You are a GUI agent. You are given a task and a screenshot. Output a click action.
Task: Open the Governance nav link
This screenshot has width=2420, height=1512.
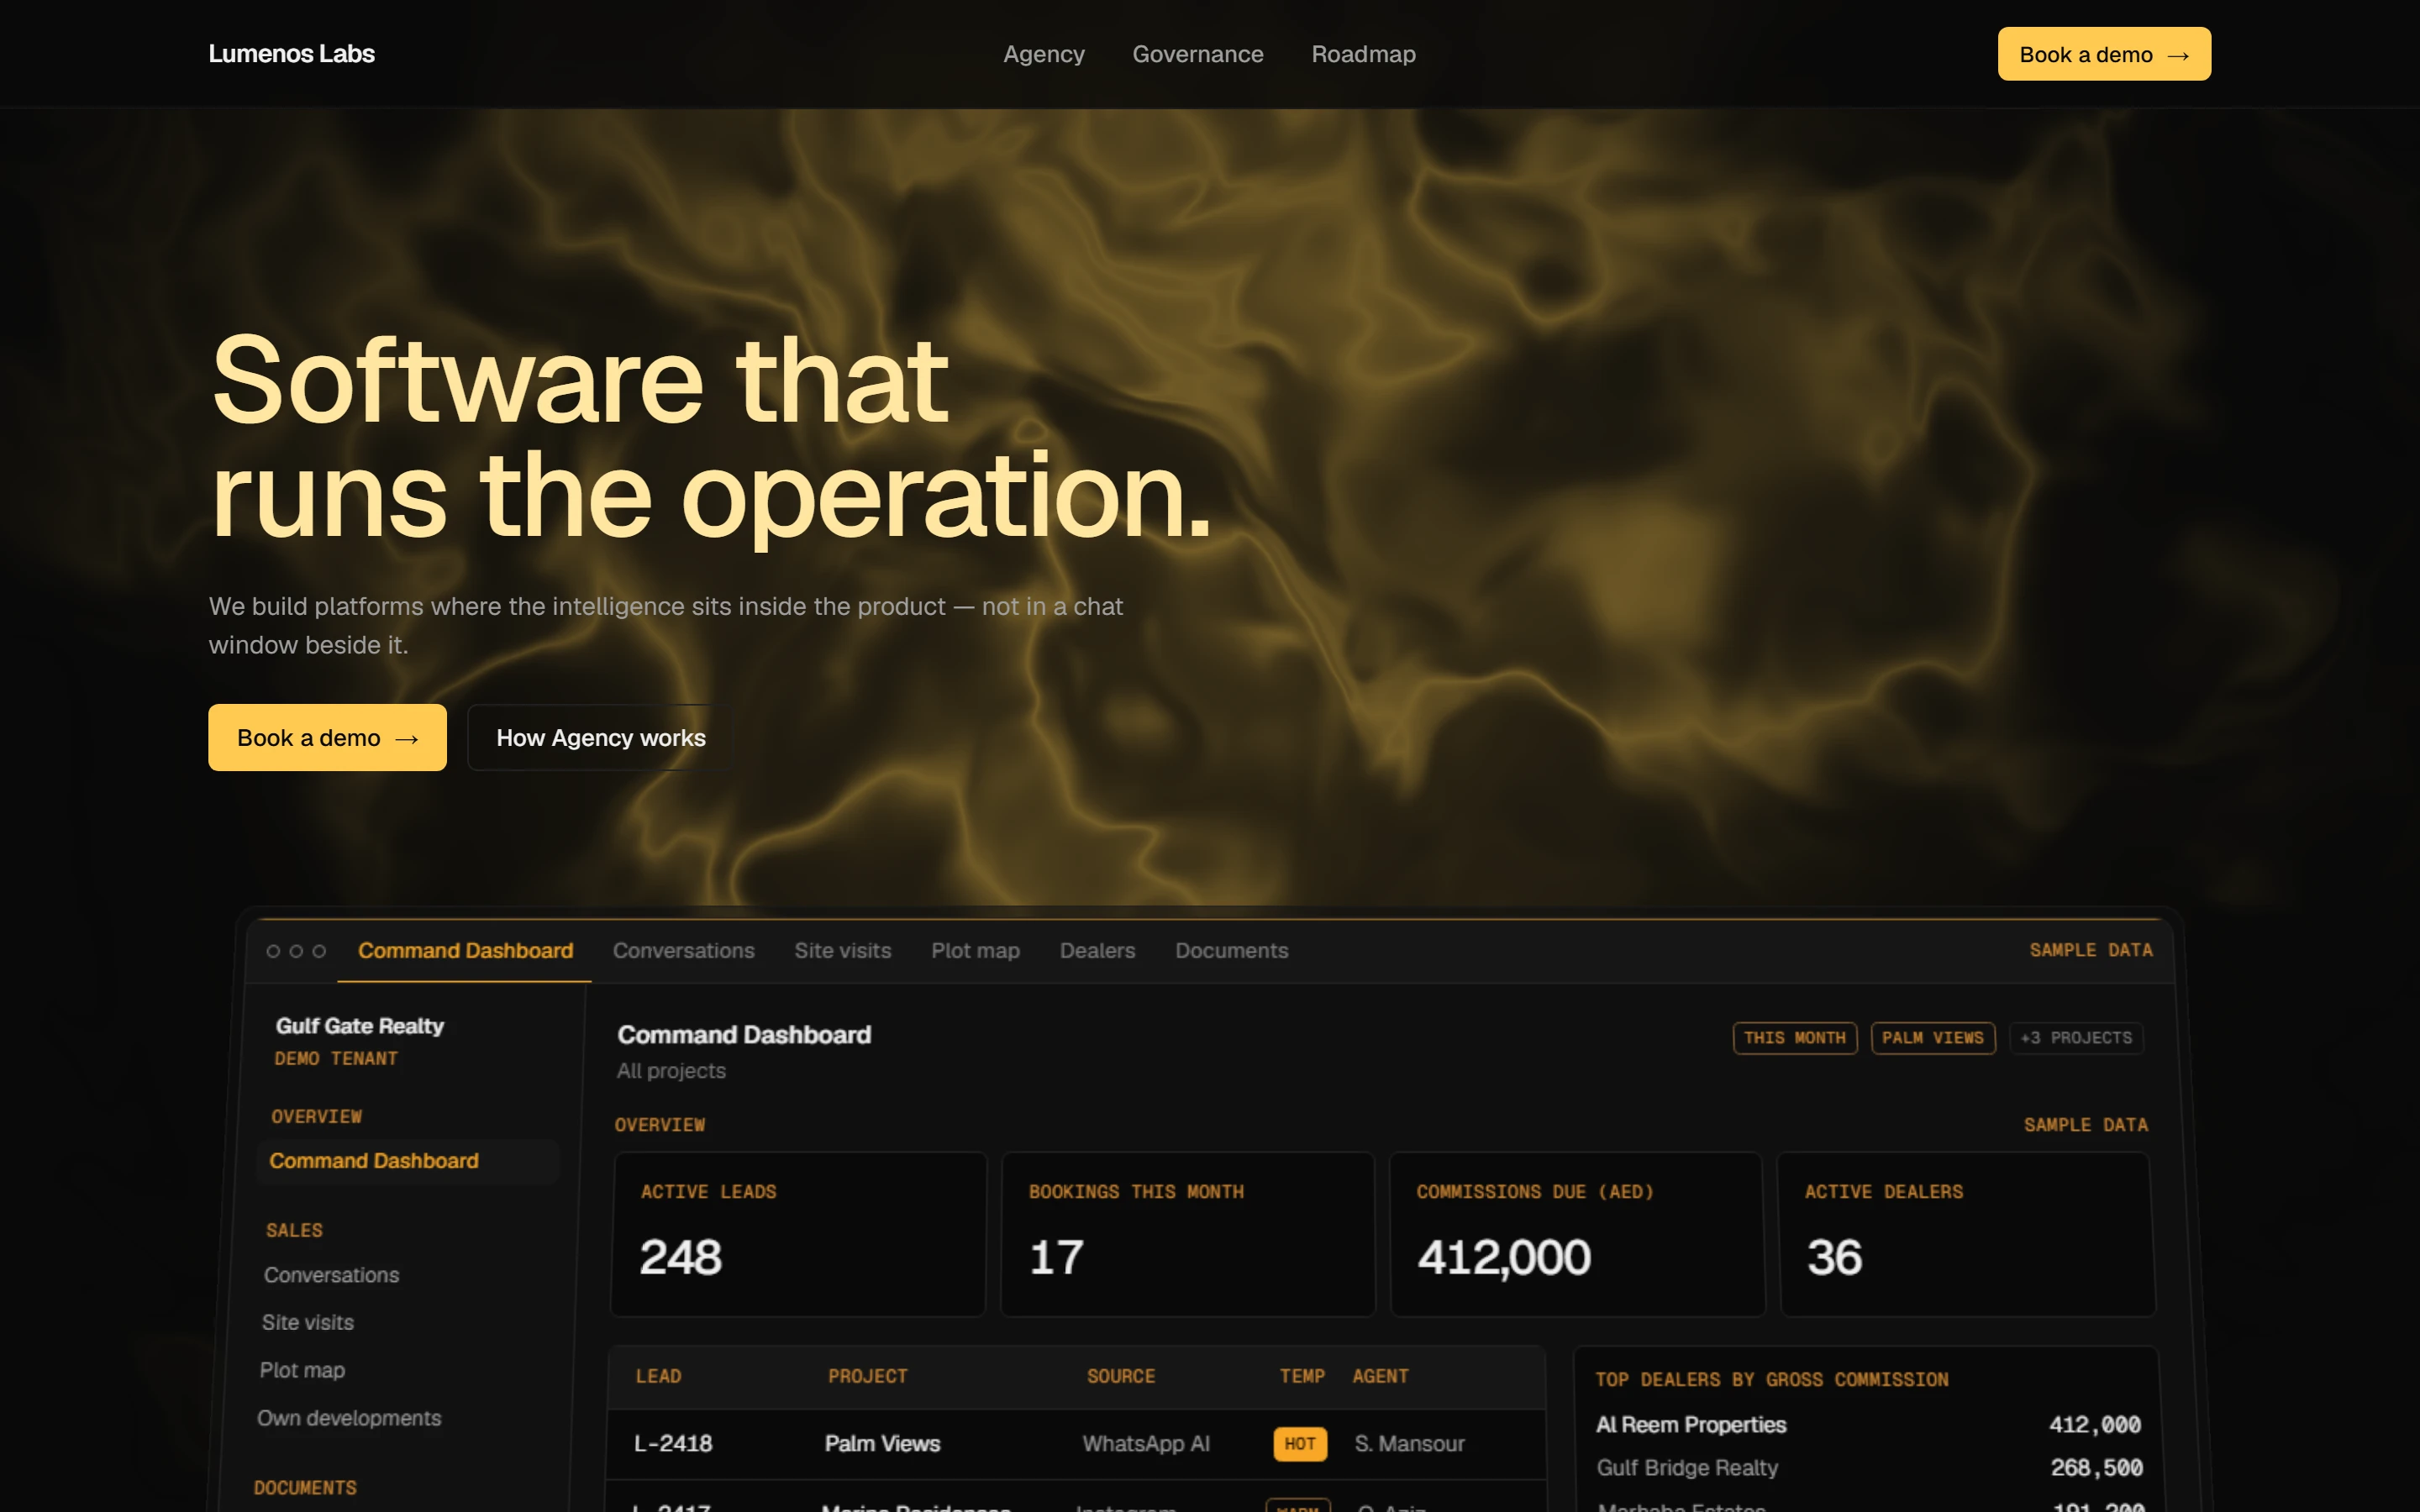coord(1197,54)
